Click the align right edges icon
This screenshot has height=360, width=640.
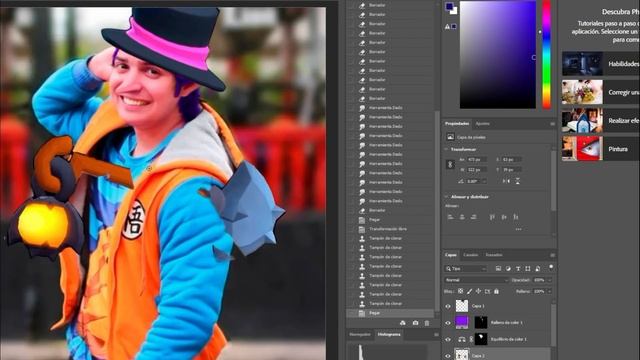[473, 217]
